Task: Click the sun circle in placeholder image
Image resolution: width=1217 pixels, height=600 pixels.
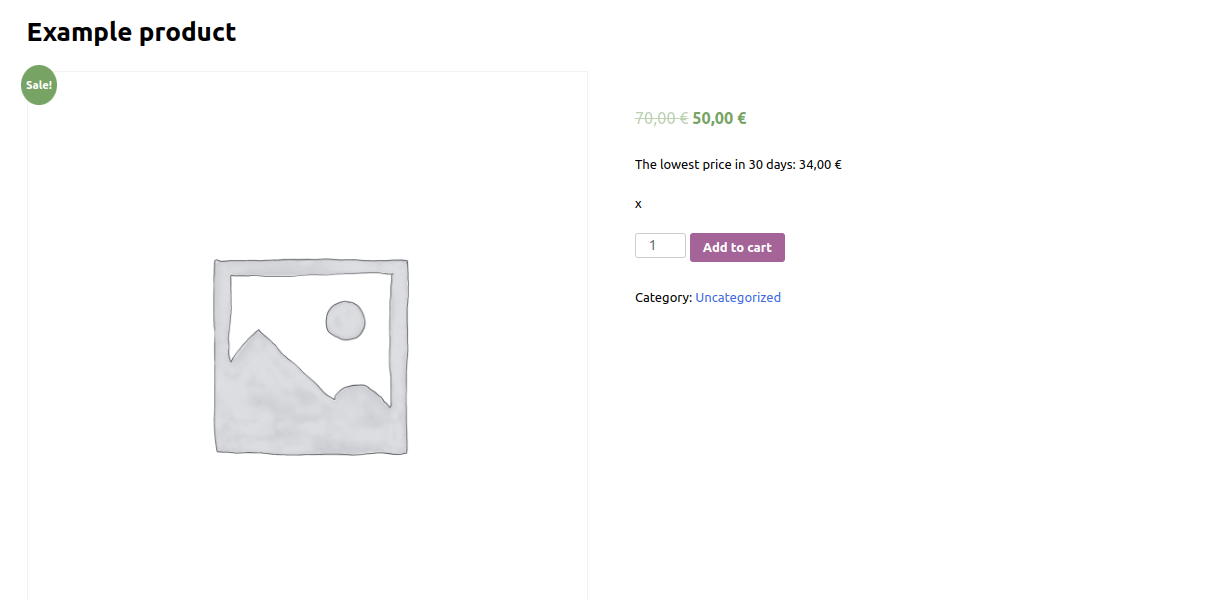Action: [x=345, y=320]
